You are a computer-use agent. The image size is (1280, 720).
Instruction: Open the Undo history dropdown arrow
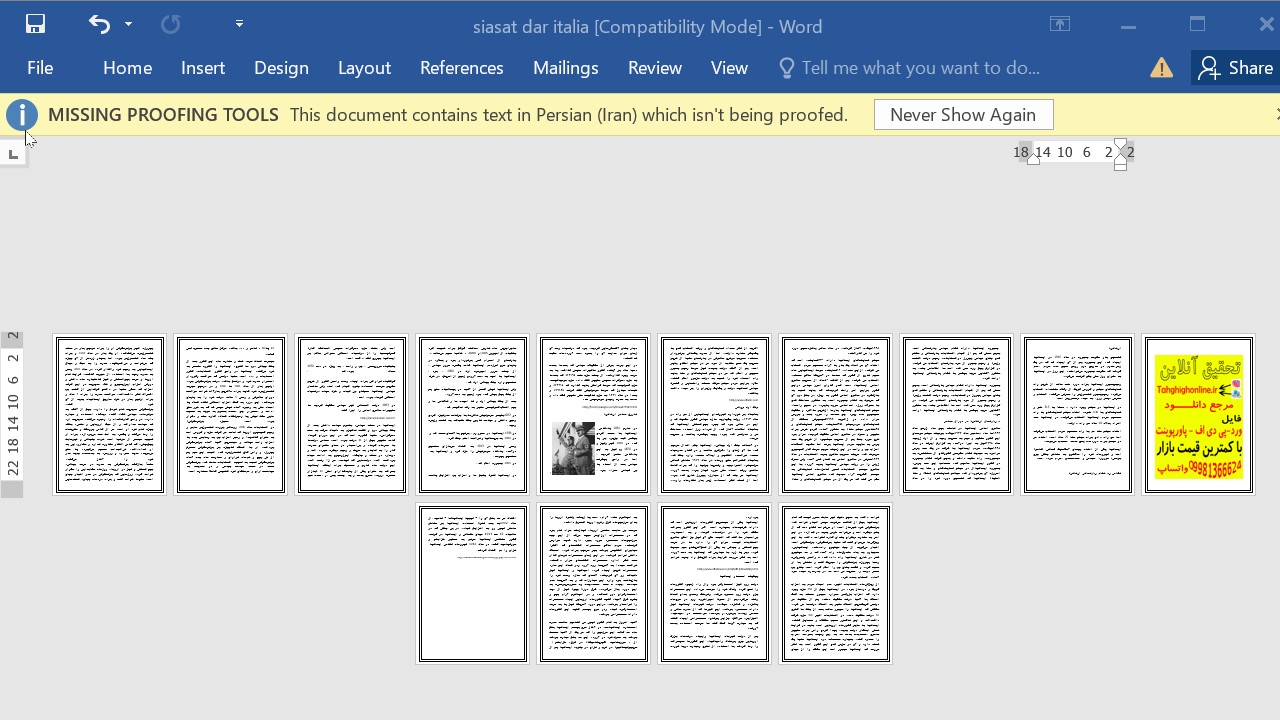(128, 24)
